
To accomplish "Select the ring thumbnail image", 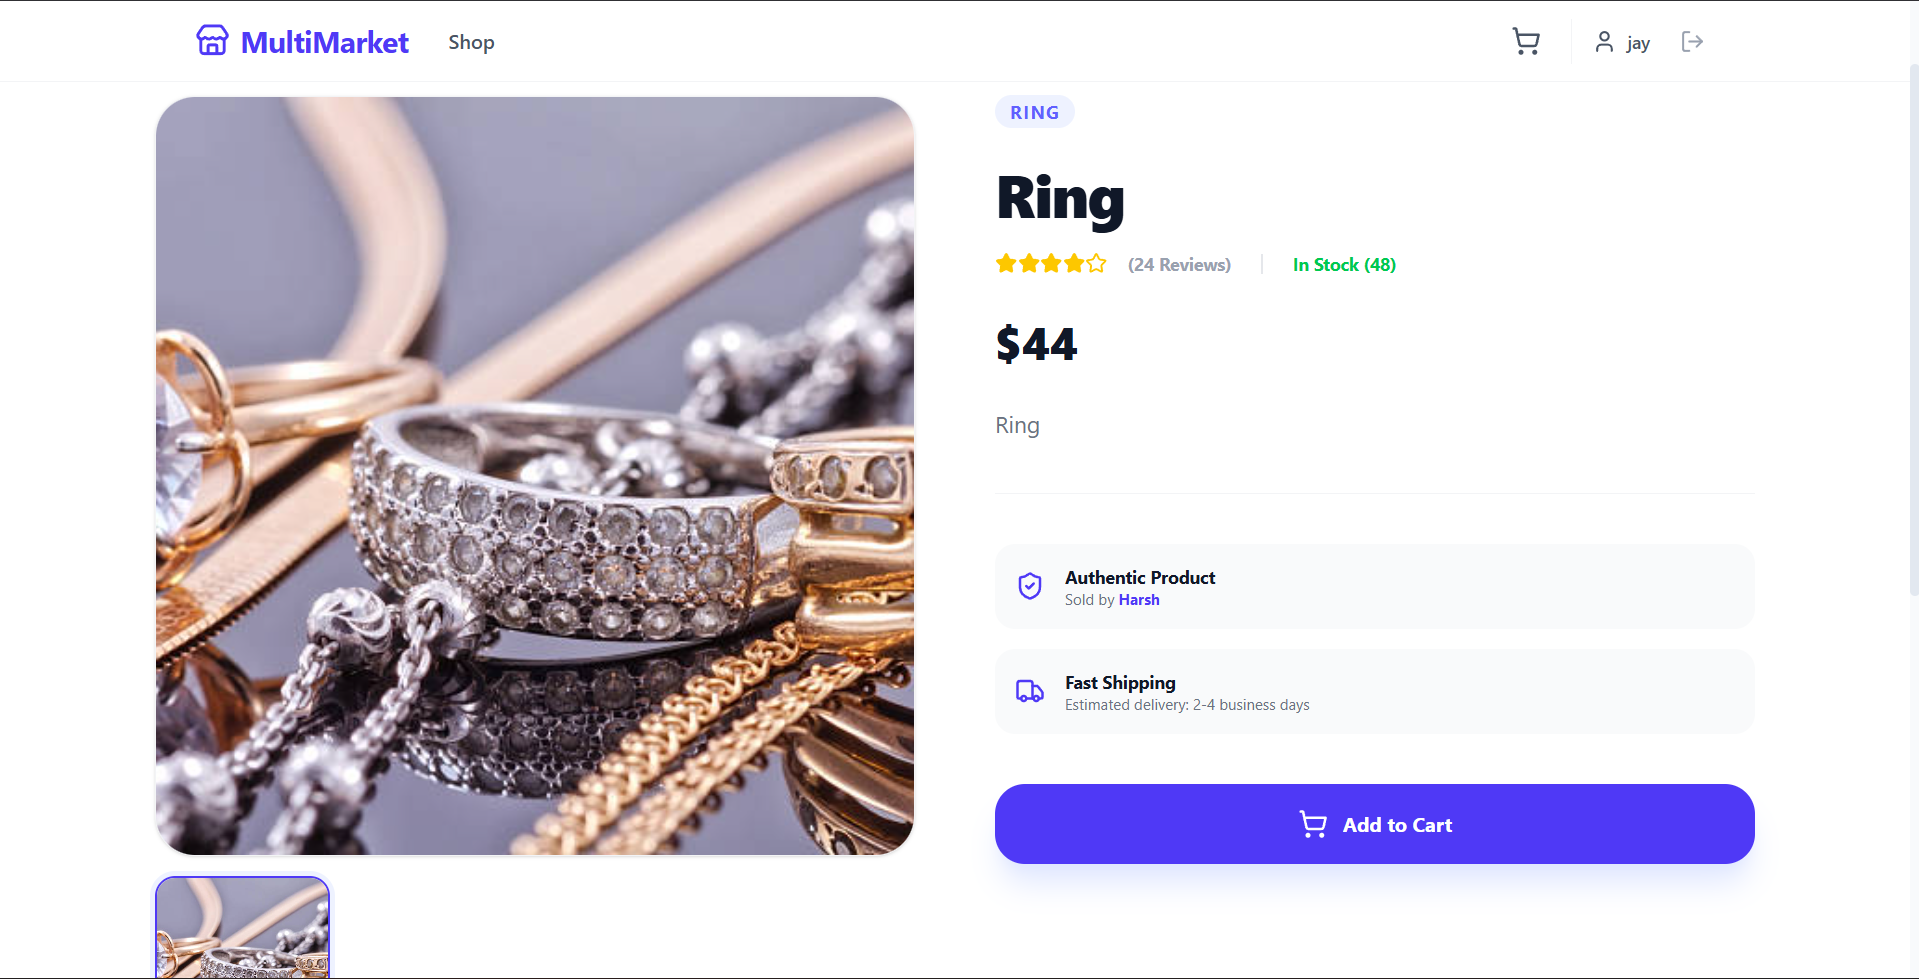I will tap(243, 927).
